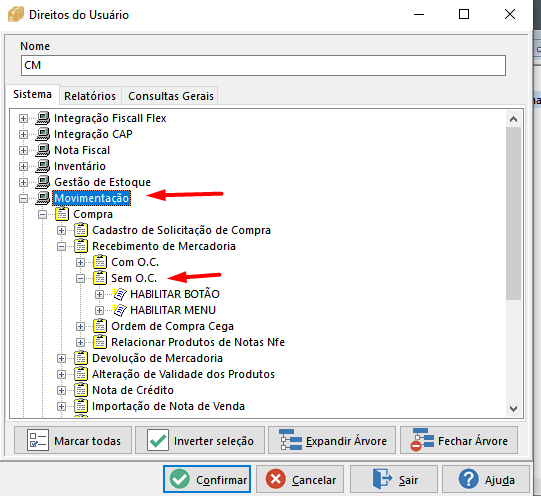The image size is (541, 496).
Task: Click the Inverter seleção button
Action: tap(200, 440)
